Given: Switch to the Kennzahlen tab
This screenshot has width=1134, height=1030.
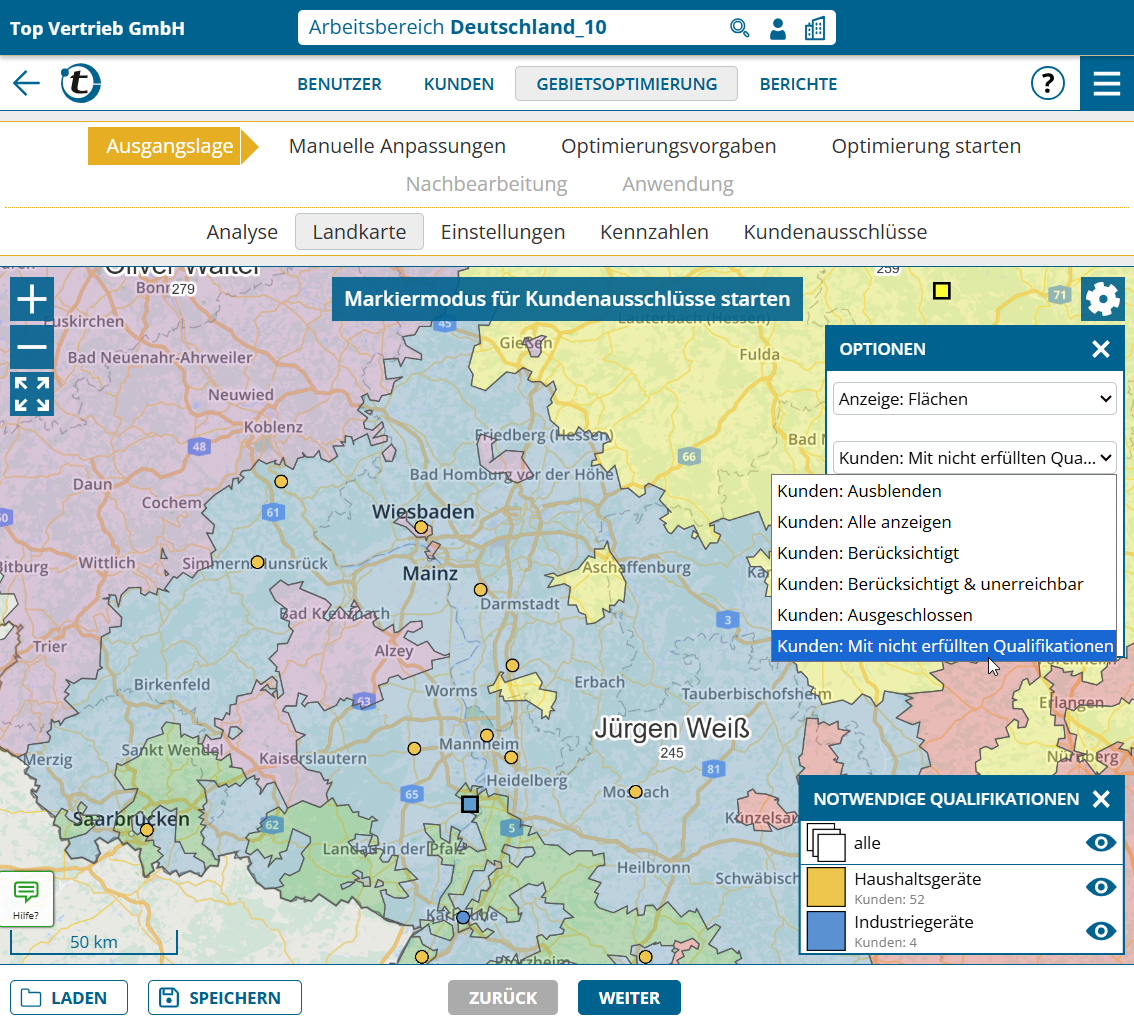Looking at the screenshot, I should coord(654,232).
